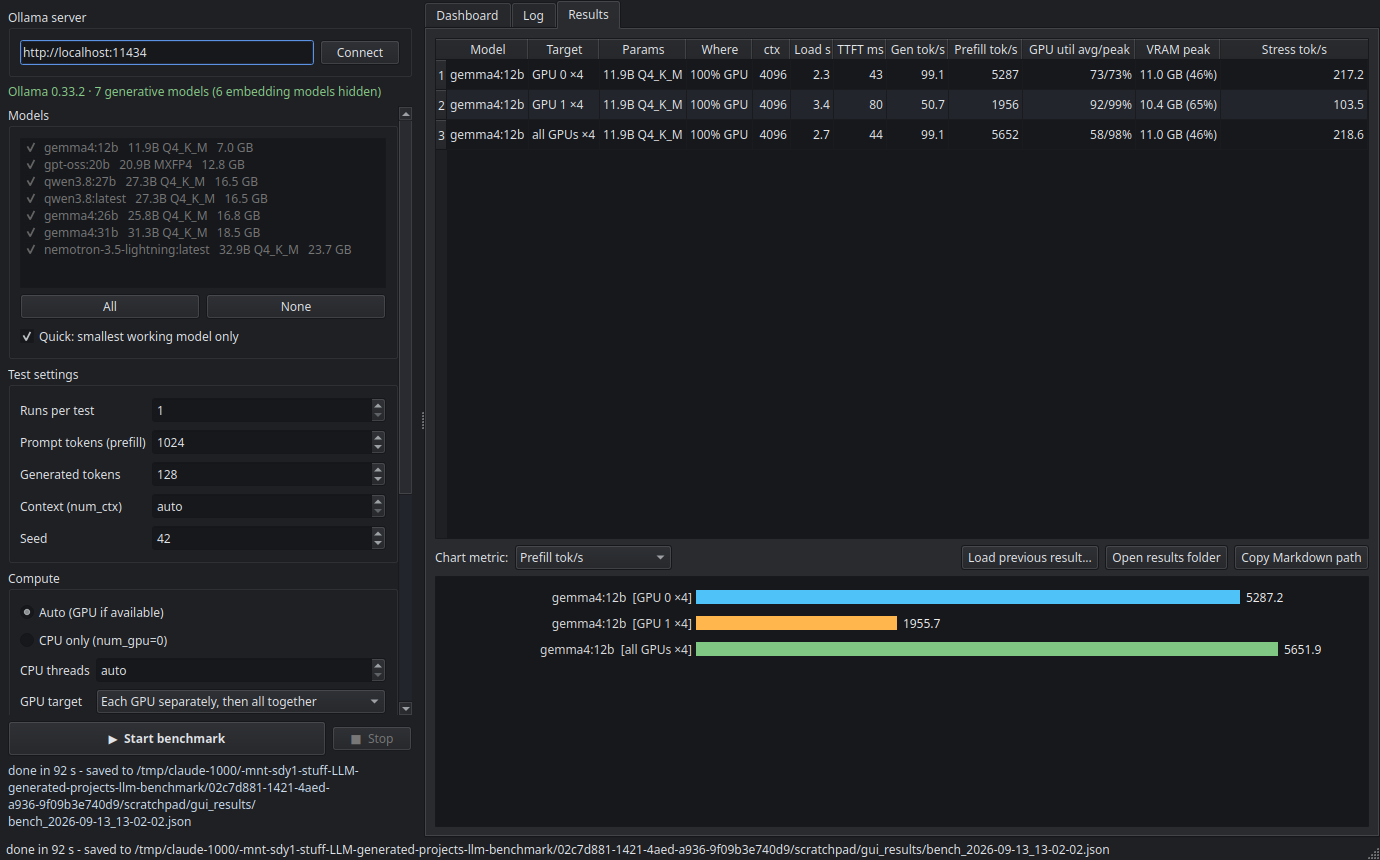Increase the Prompt tokens (prefill) value
1380x860 pixels.
(378, 437)
